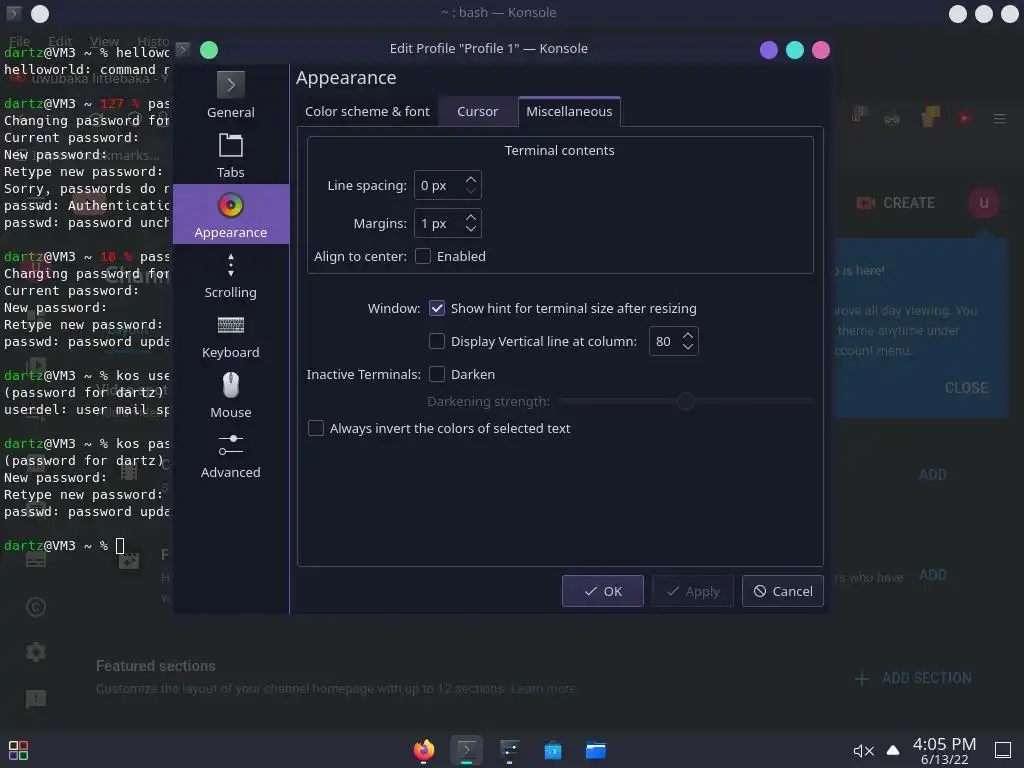1024x768 pixels.
Task: Click the vertical line column value 80
Action: (665, 341)
